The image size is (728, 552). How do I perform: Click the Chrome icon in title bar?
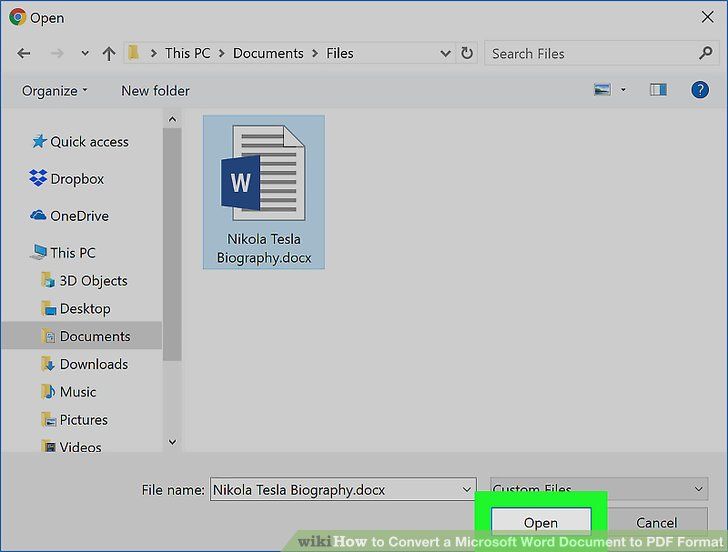pyautogui.click(x=18, y=17)
